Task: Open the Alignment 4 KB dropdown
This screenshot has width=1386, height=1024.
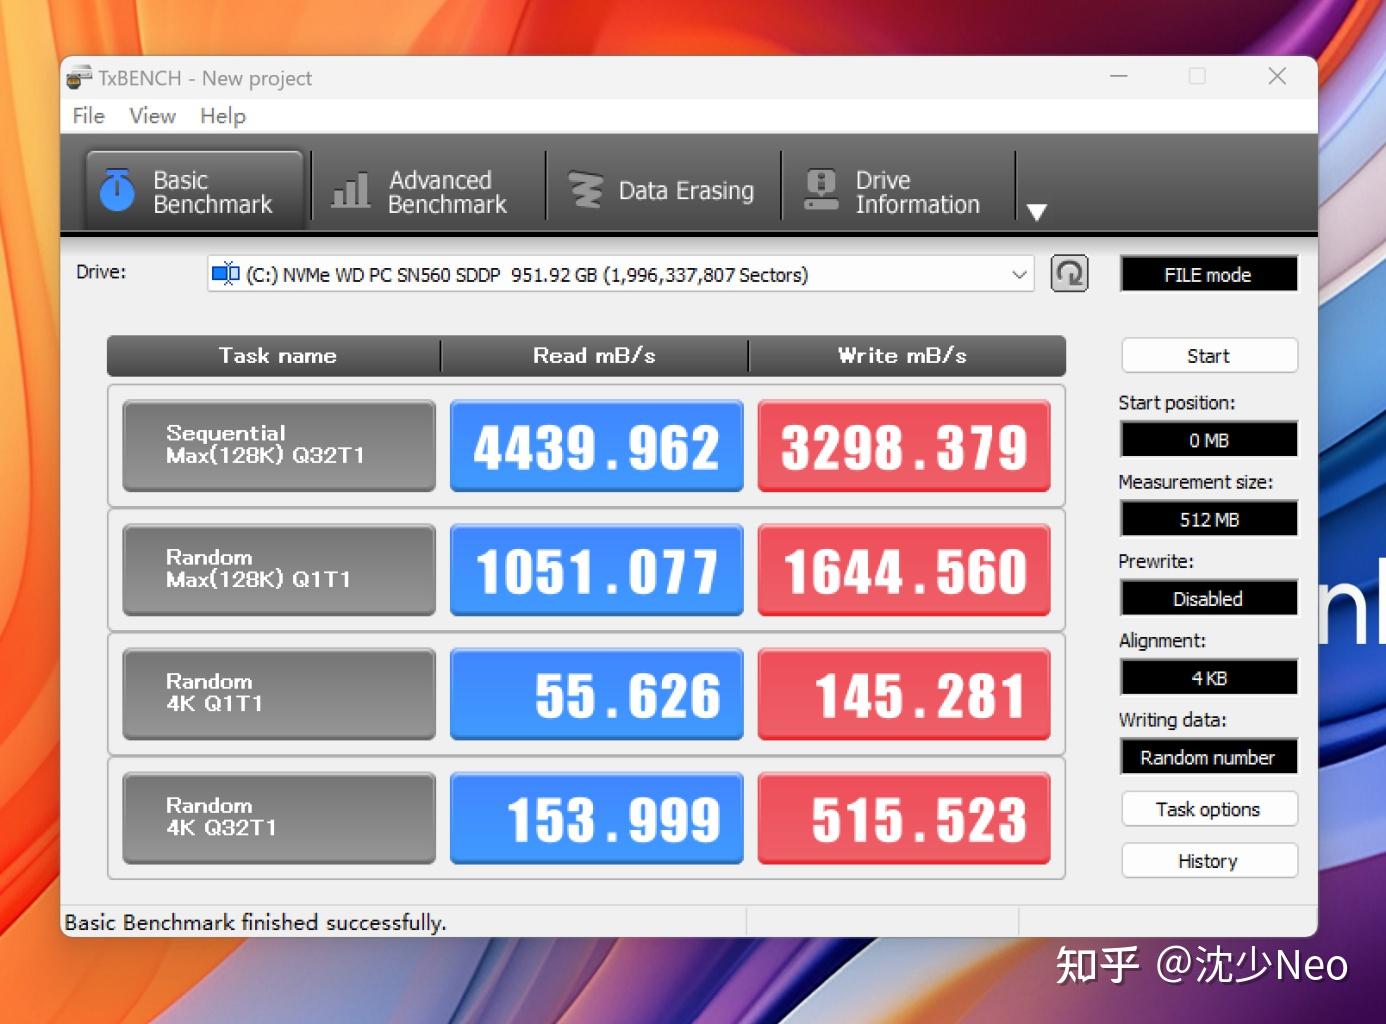Action: click(1209, 678)
